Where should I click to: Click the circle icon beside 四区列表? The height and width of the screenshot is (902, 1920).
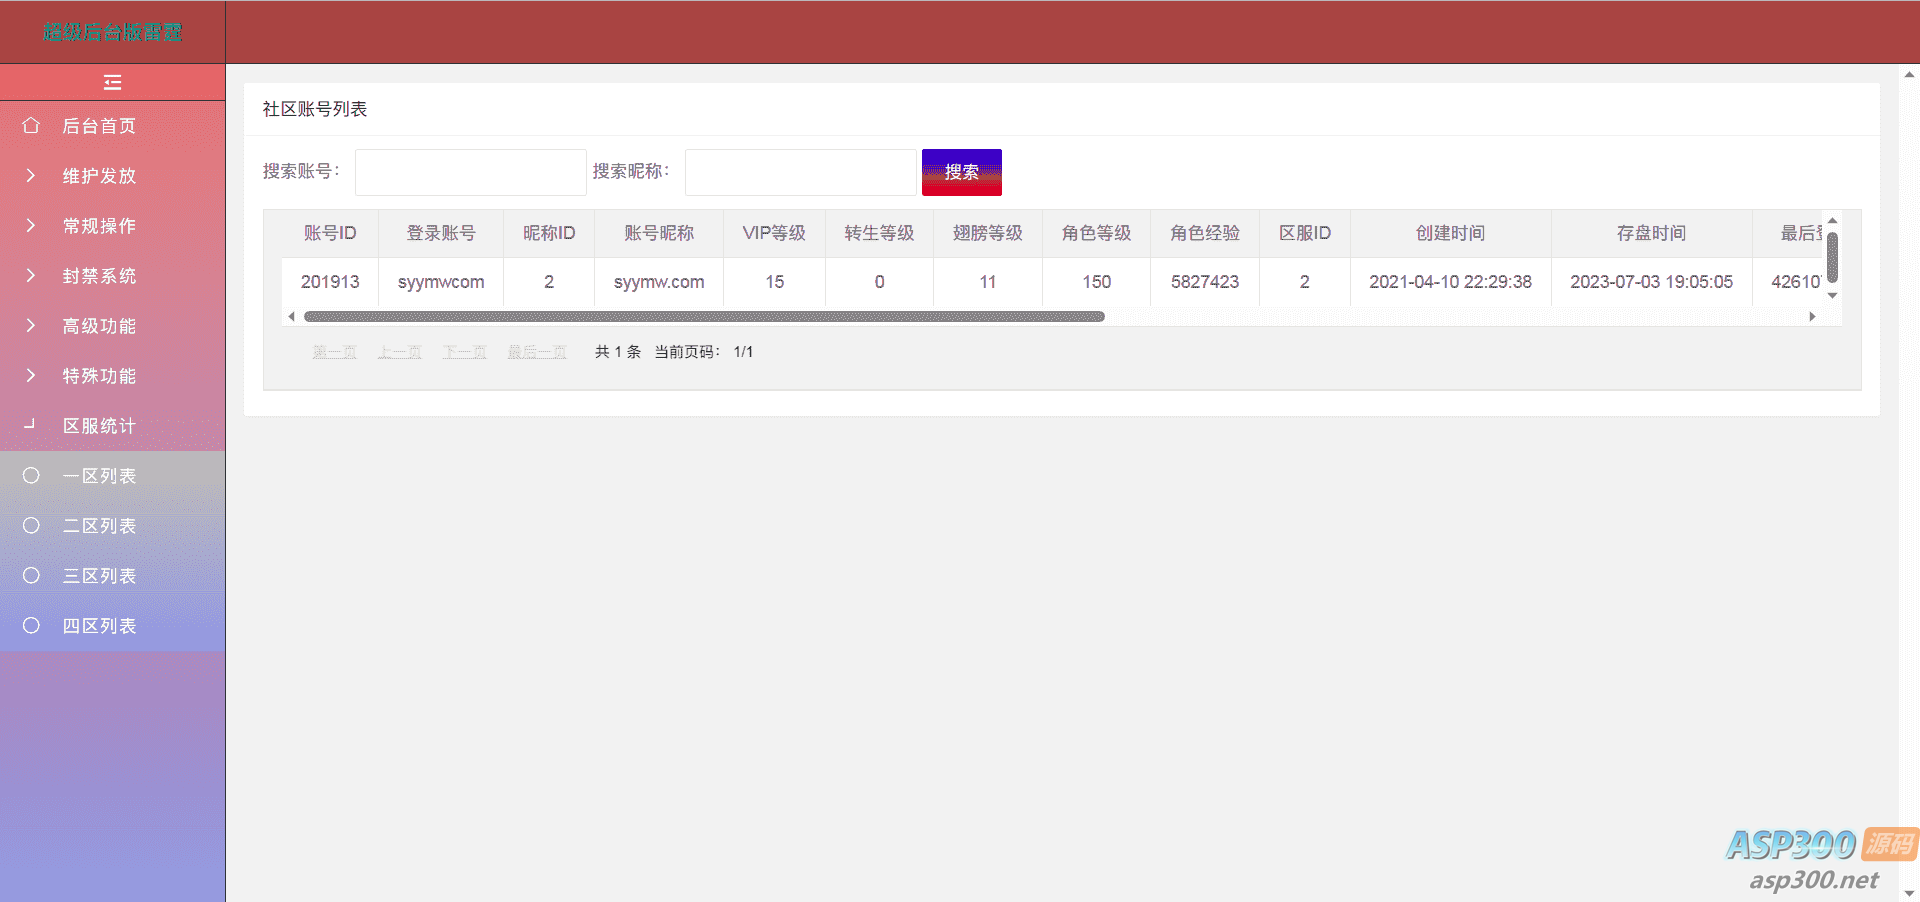(x=31, y=626)
